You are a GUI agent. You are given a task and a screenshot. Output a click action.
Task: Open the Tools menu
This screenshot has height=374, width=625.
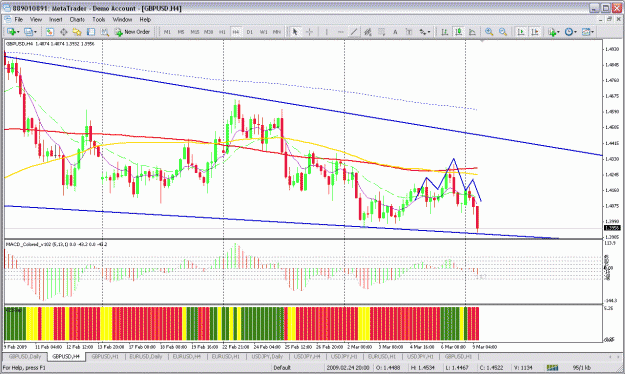pyautogui.click(x=98, y=19)
